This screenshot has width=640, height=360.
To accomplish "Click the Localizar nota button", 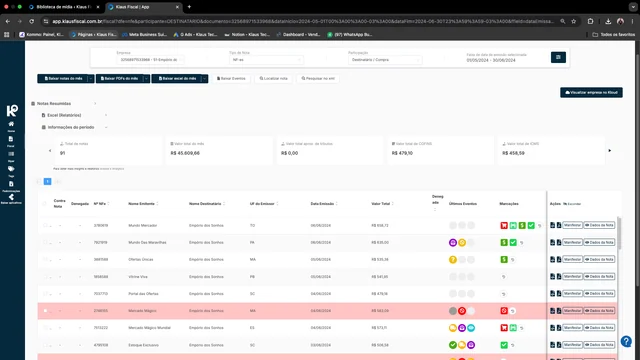I will click(x=273, y=78).
